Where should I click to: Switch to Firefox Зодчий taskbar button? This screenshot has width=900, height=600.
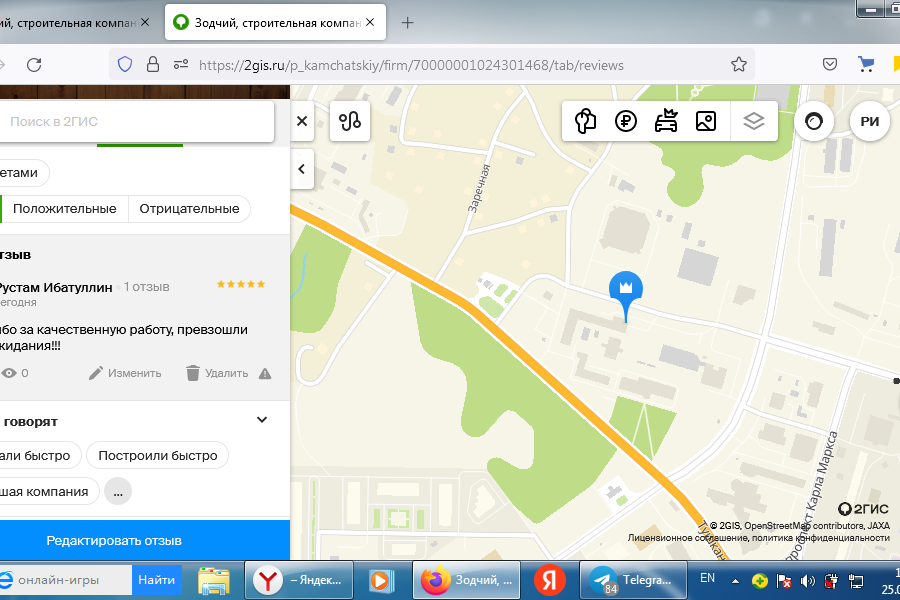[x=467, y=580]
